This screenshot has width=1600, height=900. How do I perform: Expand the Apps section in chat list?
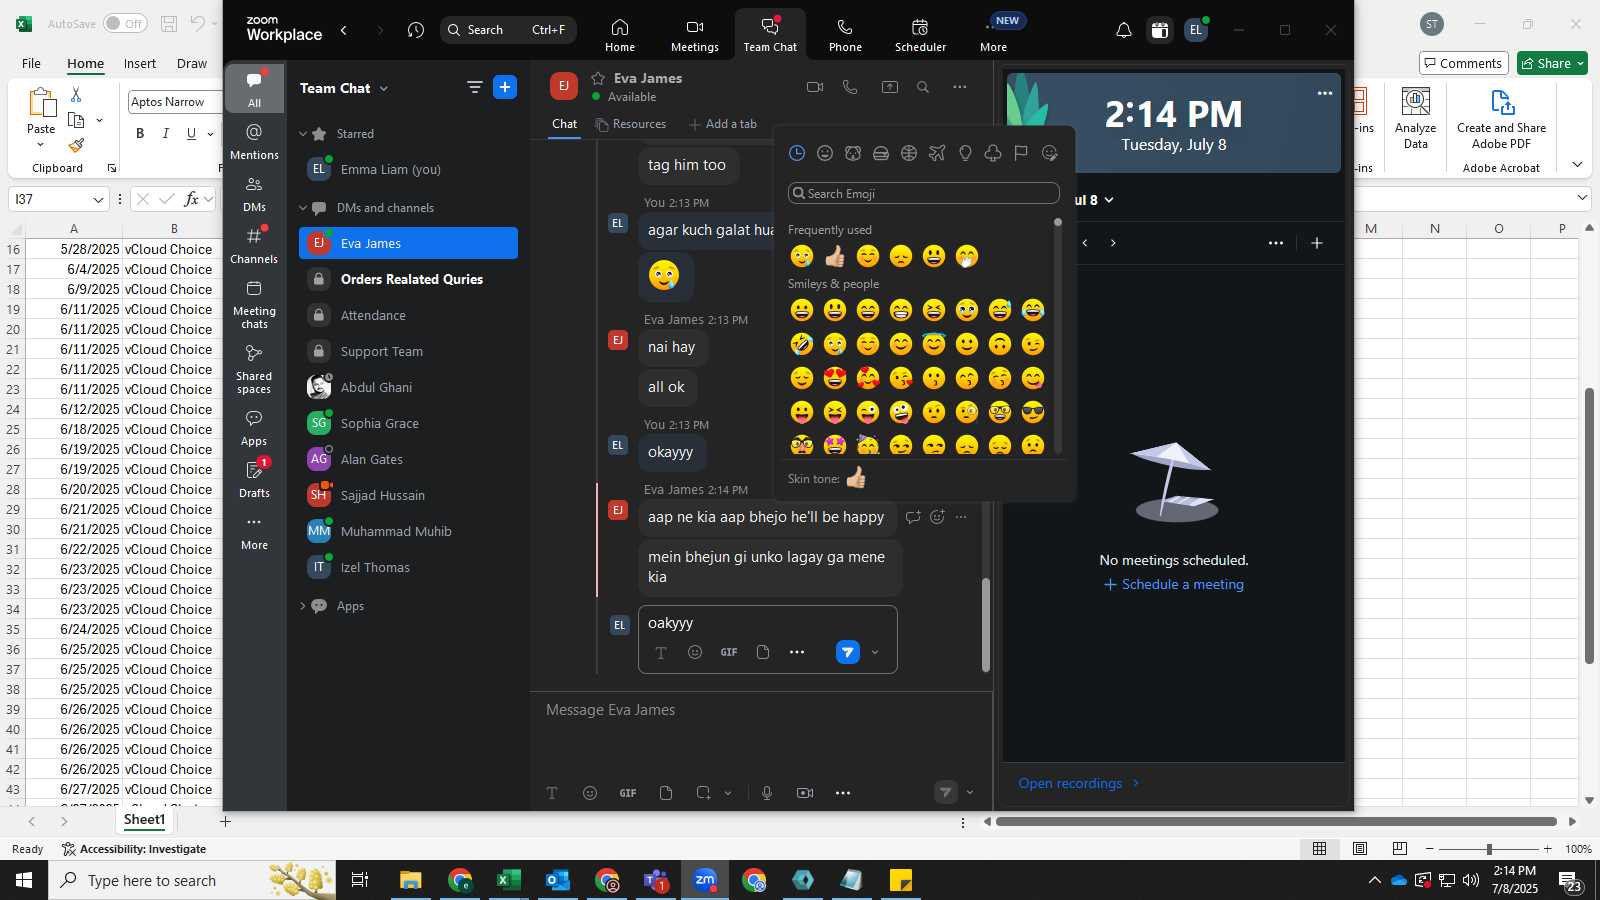tap(303, 606)
